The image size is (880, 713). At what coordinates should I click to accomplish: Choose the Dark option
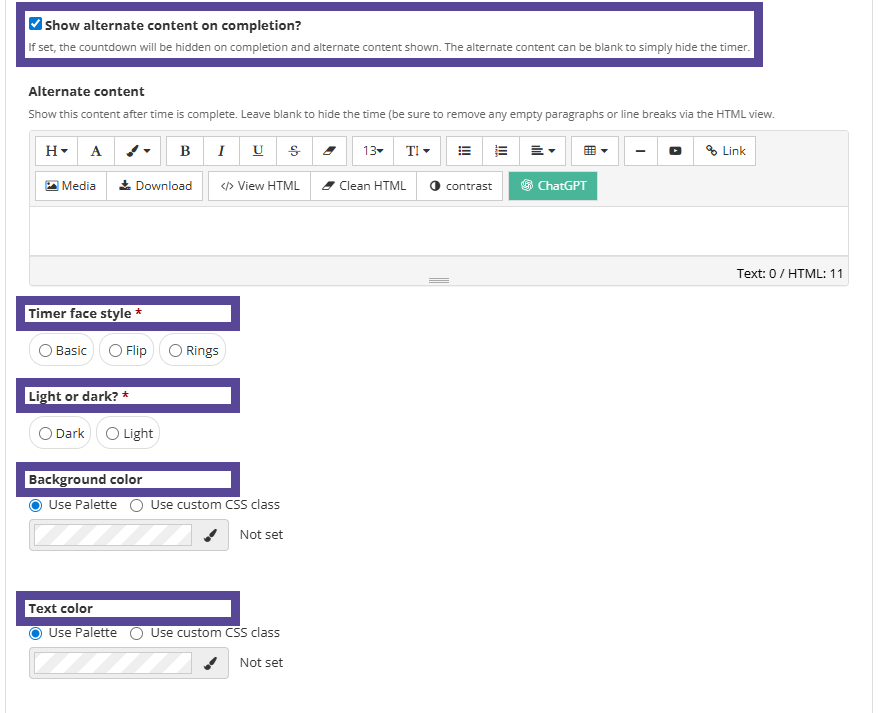pyautogui.click(x=60, y=433)
